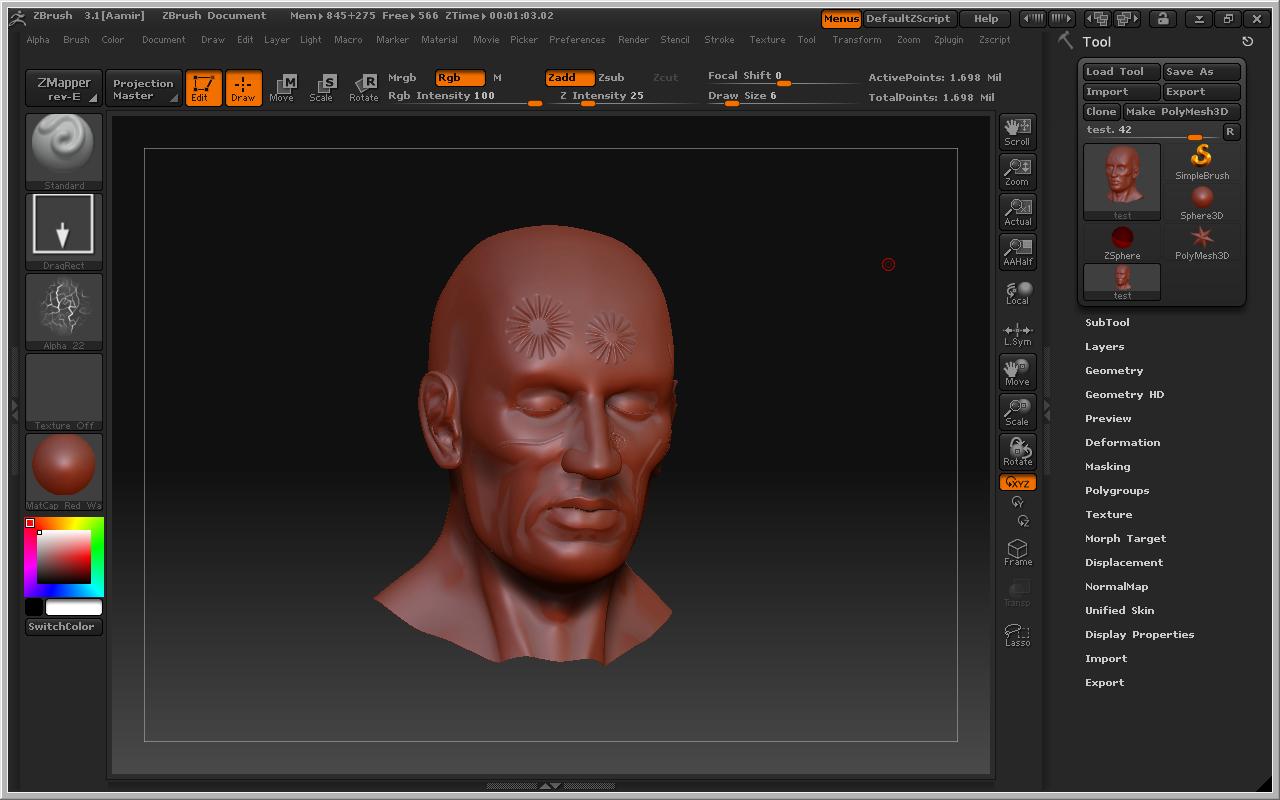1280x800 pixels.
Task: Activate the Move transform tool in top shelf
Action: coord(282,88)
